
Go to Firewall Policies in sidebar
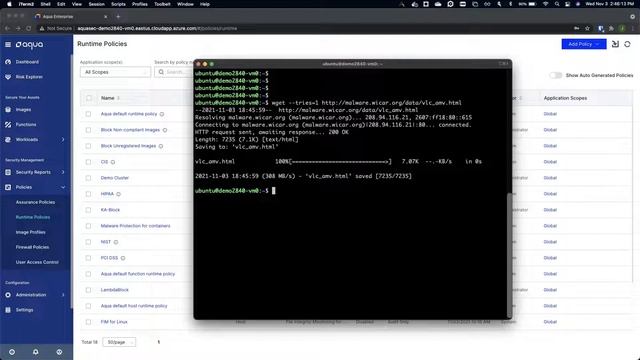pos(32,247)
